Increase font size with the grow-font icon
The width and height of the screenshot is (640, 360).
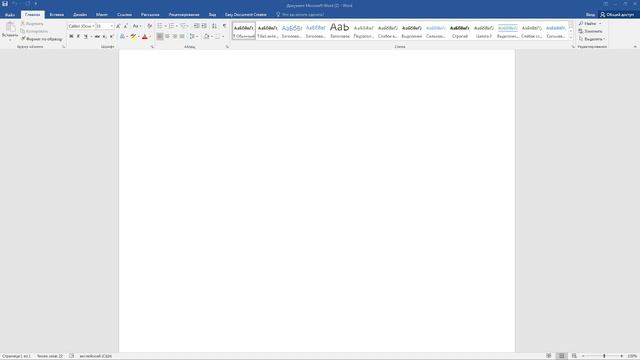coord(118,26)
